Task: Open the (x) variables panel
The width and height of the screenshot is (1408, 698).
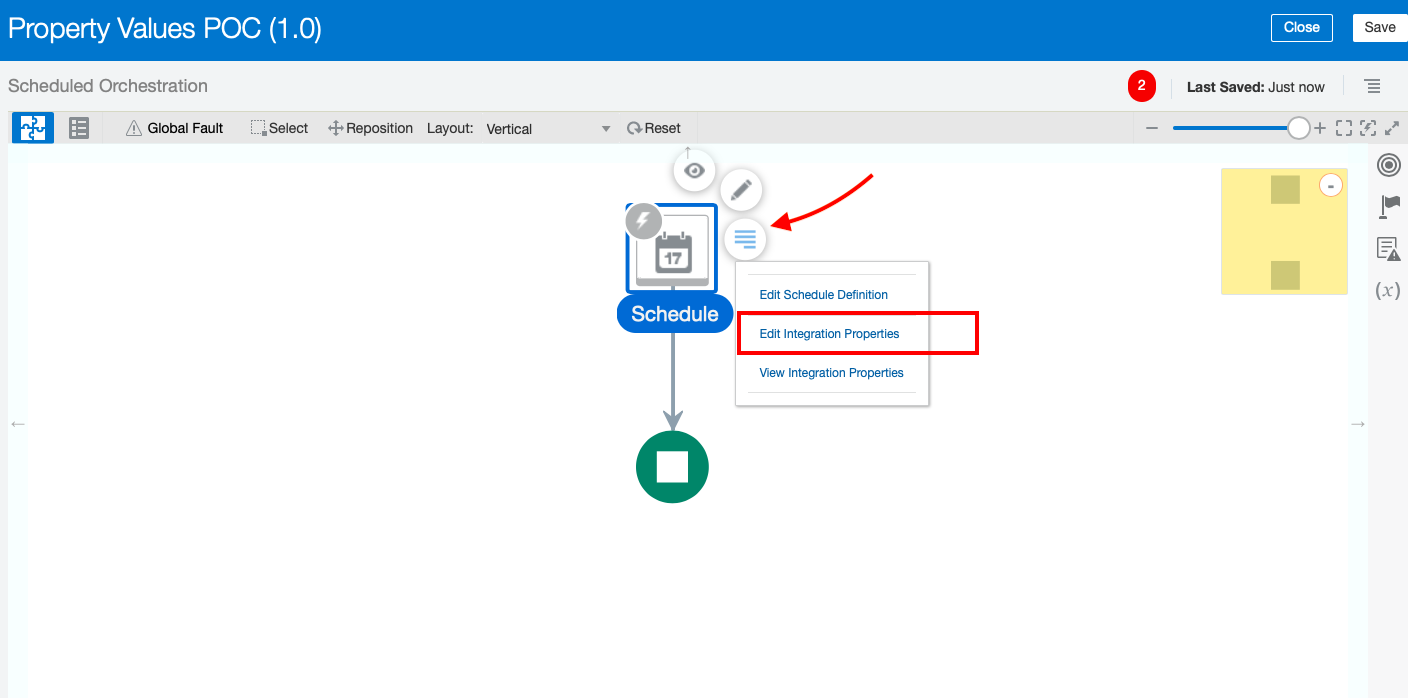Action: 1388,291
